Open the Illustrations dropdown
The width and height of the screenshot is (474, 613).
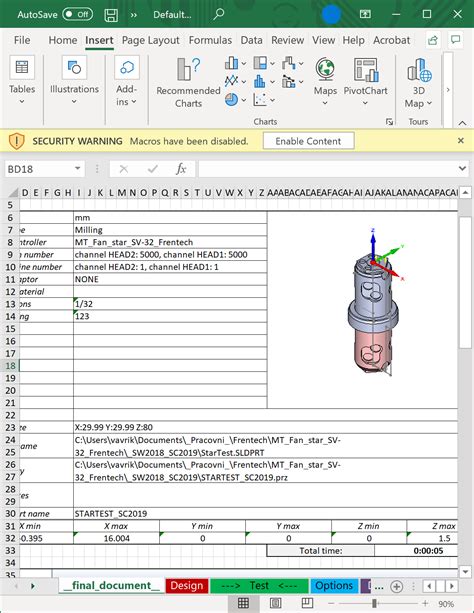click(x=74, y=80)
